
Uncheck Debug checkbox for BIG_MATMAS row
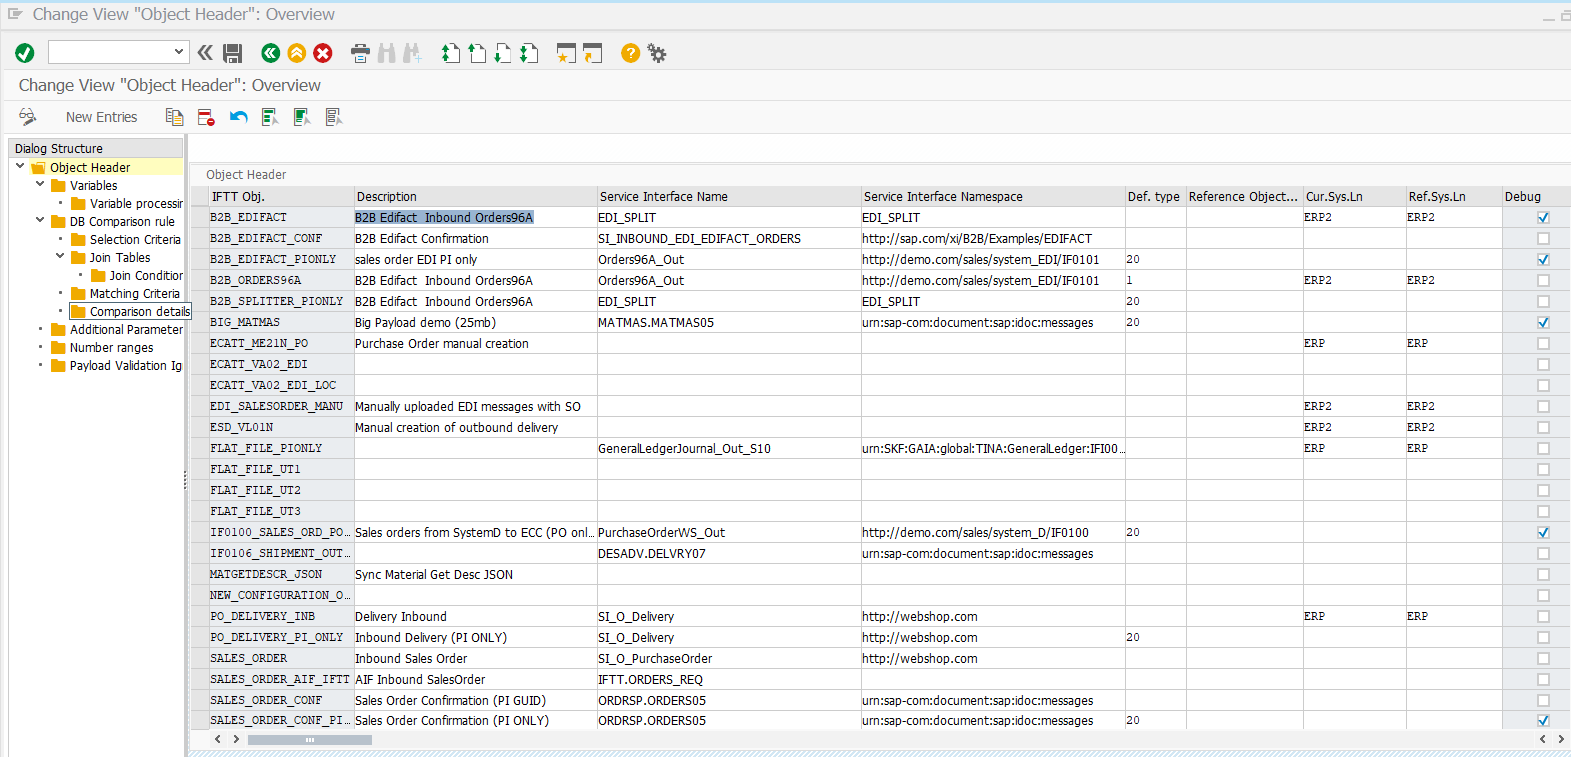(1543, 322)
